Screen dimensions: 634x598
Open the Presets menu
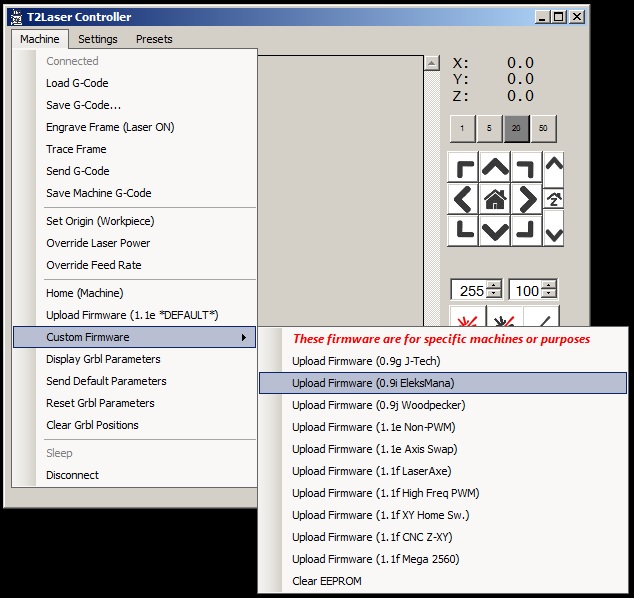point(154,39)
